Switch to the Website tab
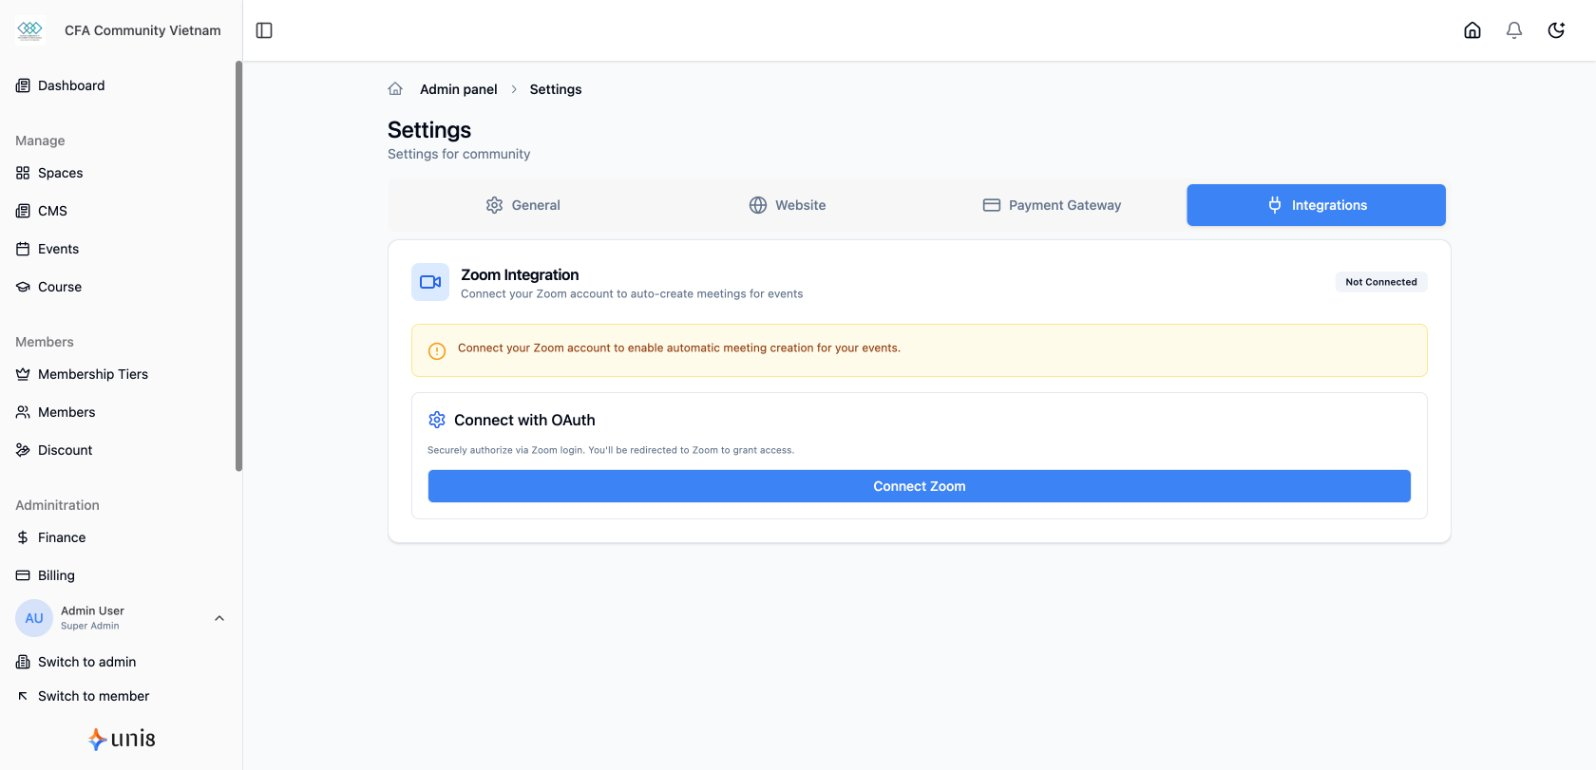The width and height of the screenshot is (1596, 770). pos(787,205)
